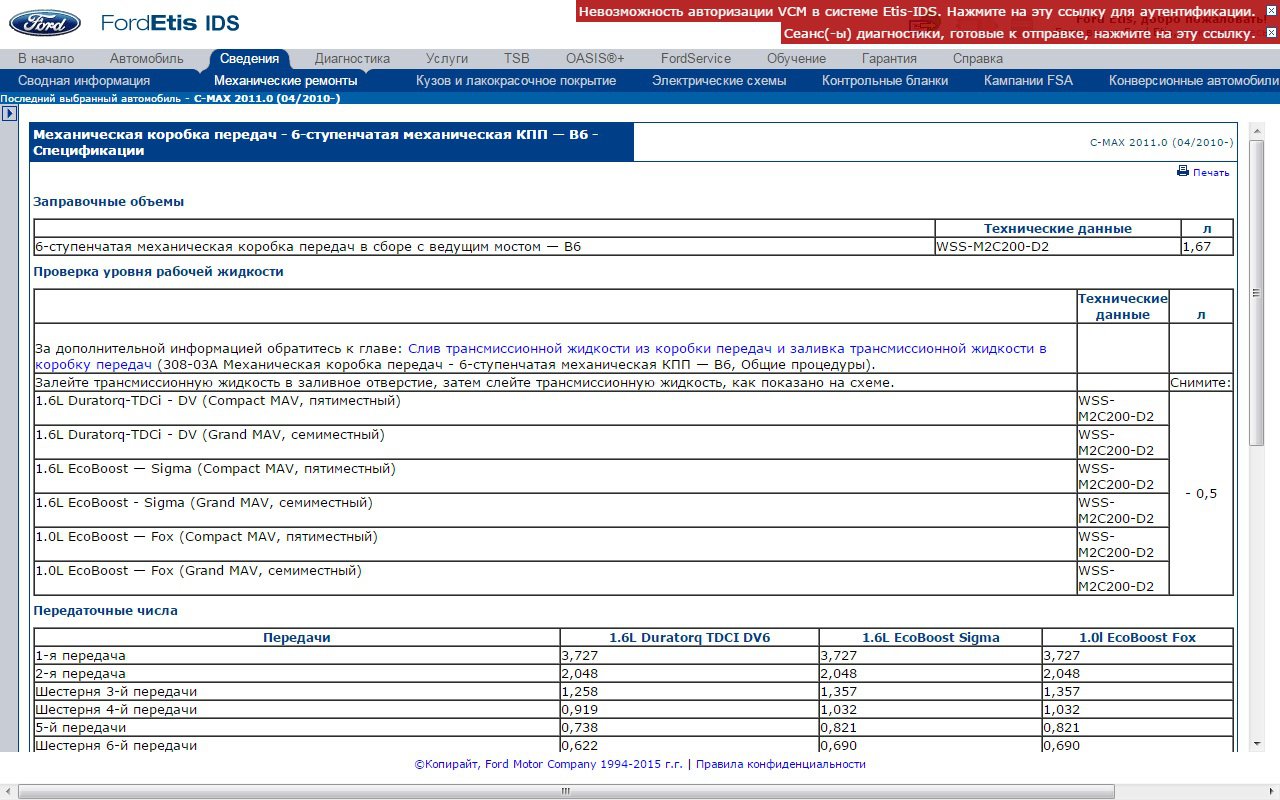The width and height of the screenshot is (1280, 800).
Task: Click the 1.6L EcoBoost Sigma column header
Action: pos(931,637)
